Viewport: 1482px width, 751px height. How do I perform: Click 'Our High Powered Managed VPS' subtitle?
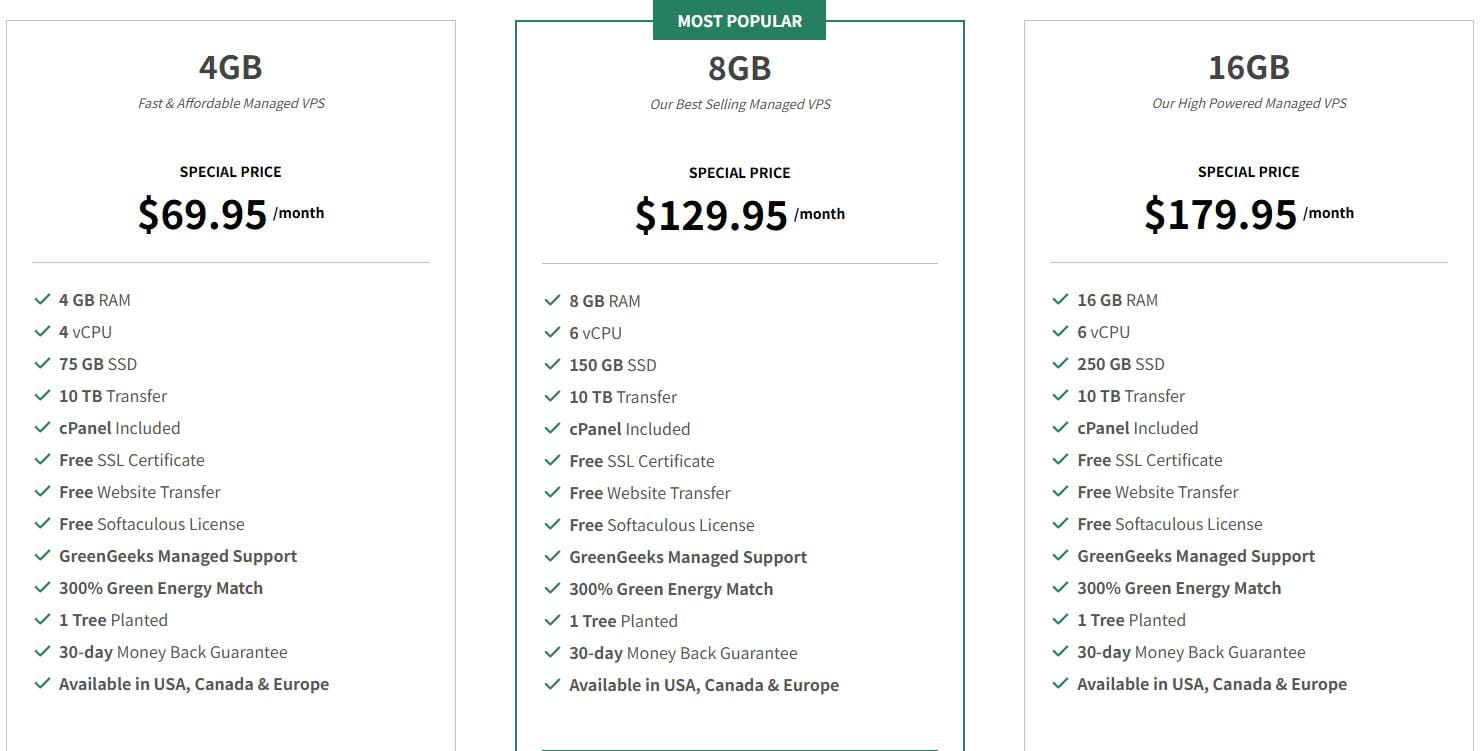[1248, 103]
